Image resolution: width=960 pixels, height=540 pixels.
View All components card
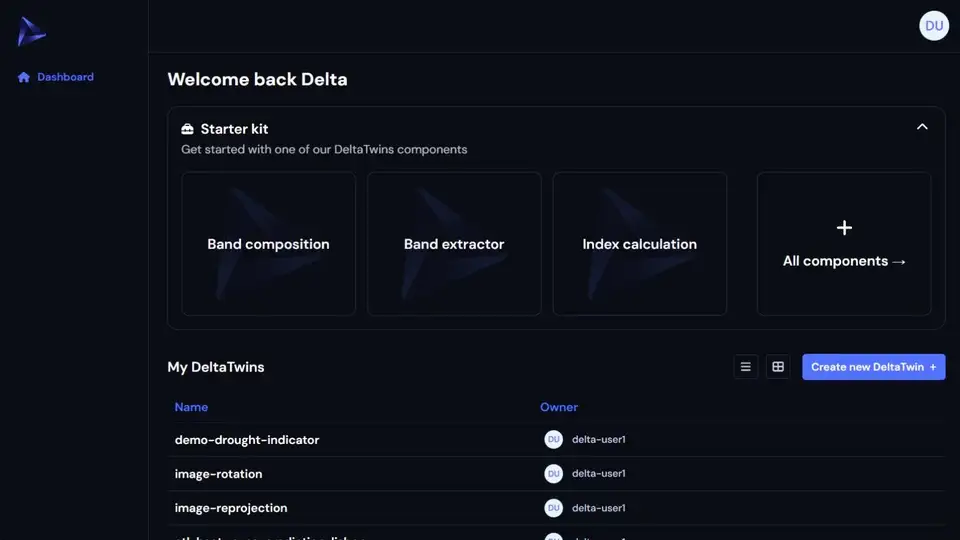[x=844, y=244]
